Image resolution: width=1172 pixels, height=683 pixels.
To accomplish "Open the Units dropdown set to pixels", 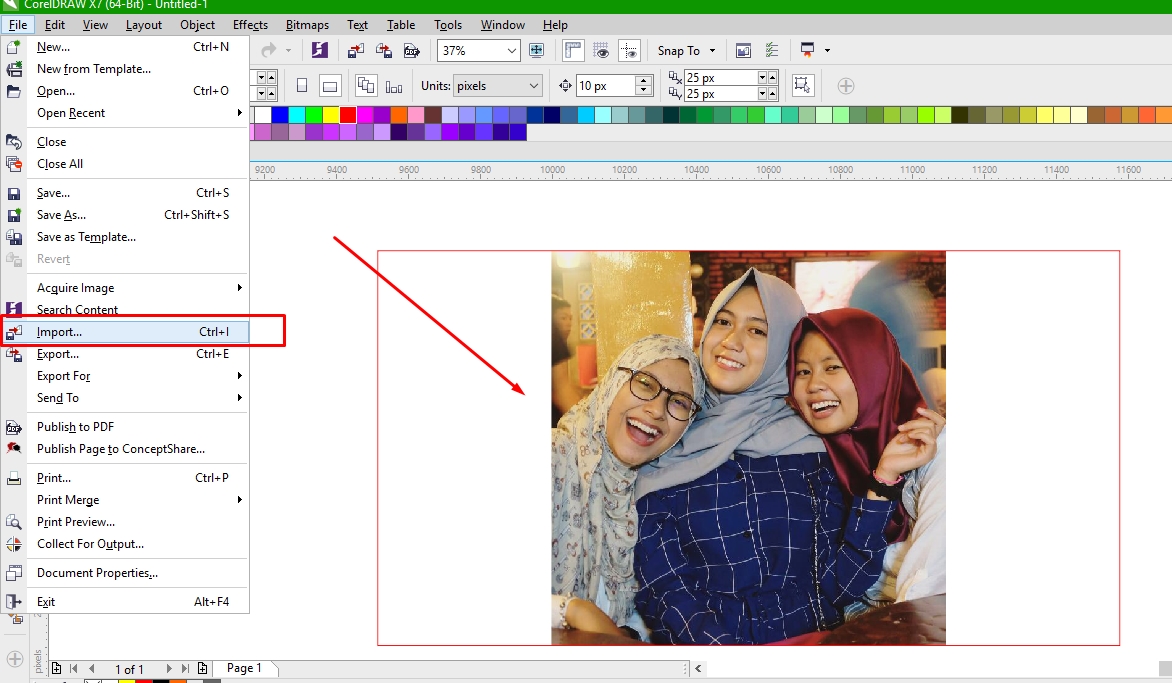I will pyautogui.click(x=497, y=85).
